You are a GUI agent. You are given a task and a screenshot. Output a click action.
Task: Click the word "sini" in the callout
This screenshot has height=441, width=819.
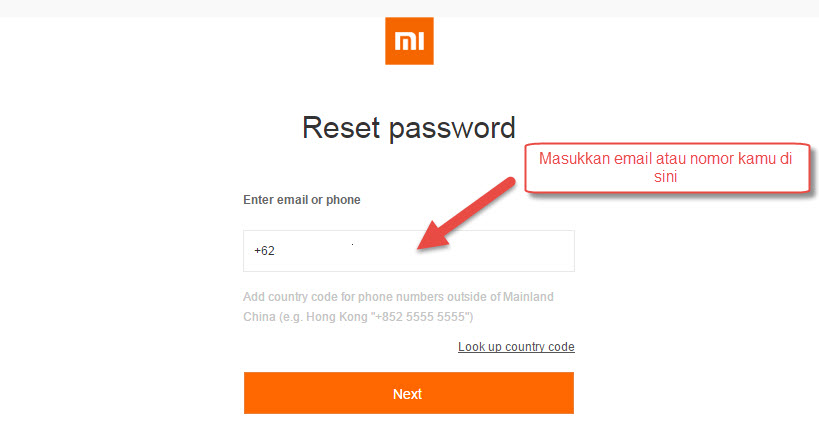point(665,176)
